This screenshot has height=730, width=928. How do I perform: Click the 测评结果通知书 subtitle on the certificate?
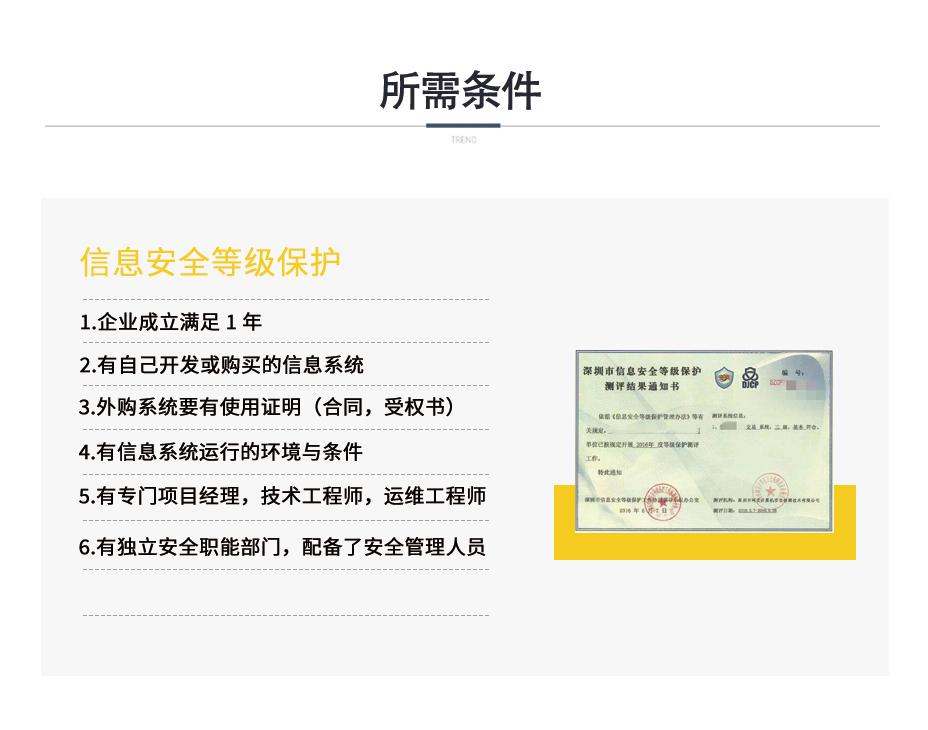pos(642,386)
